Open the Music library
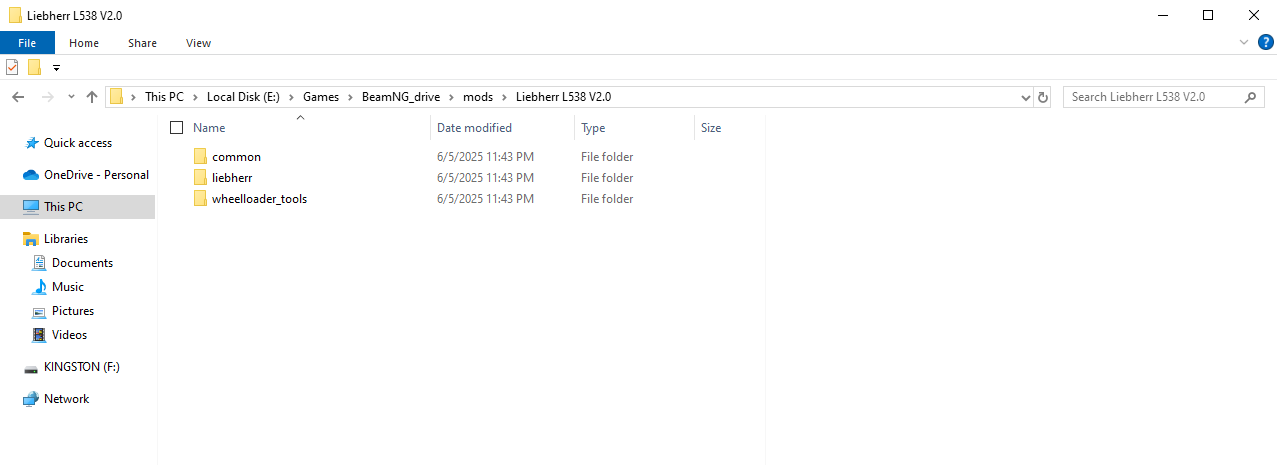This screenshot has width=1278, height=465. tap(68, 287)
